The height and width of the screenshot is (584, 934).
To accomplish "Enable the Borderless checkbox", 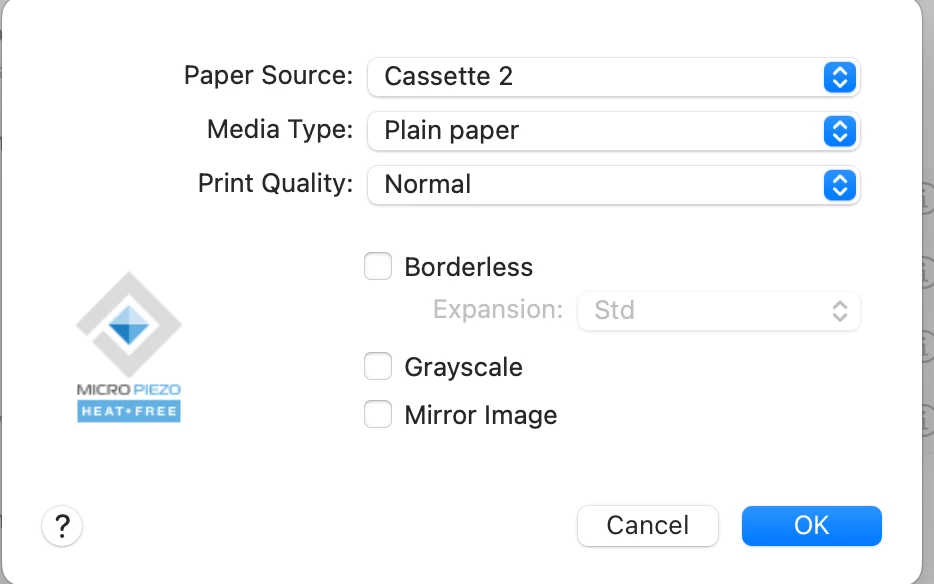I will [378, 267].
